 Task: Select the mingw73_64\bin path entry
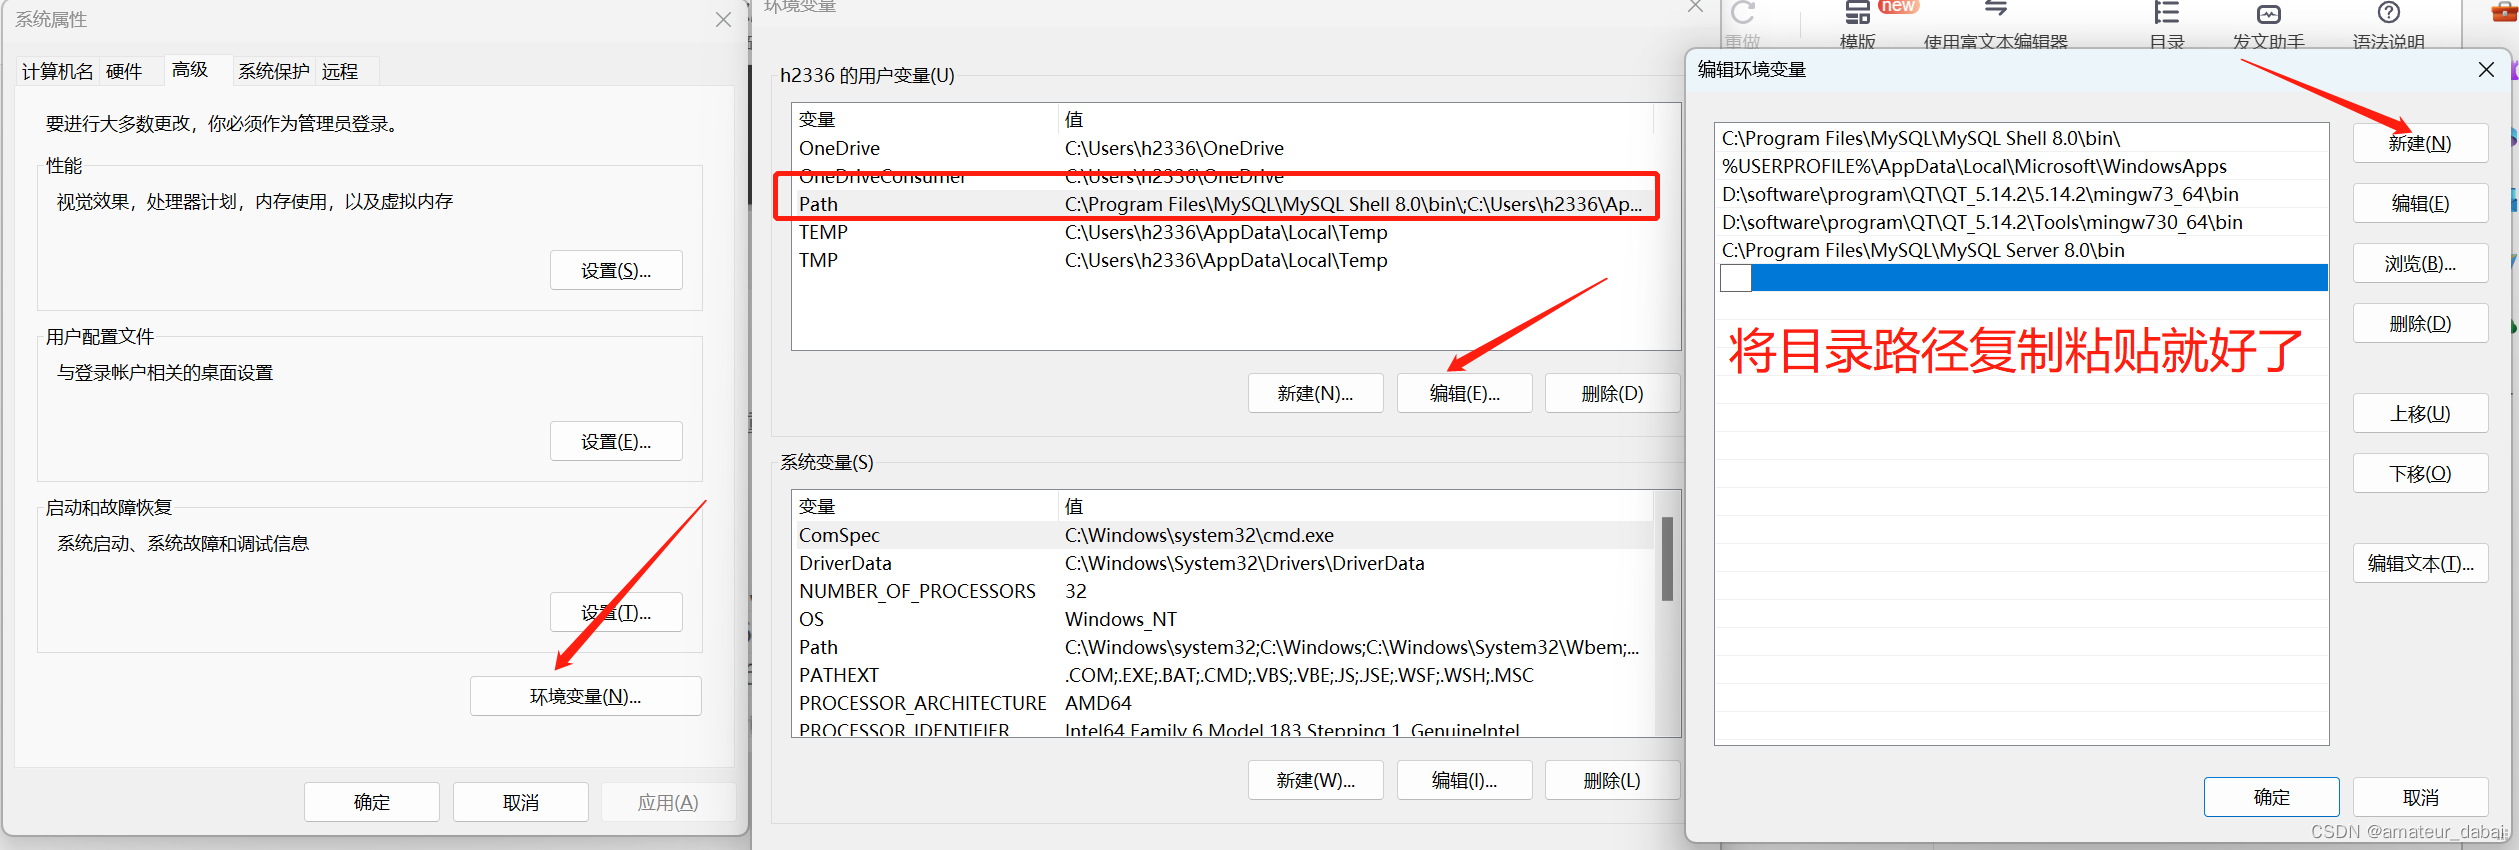click(x=2022, y=195)
